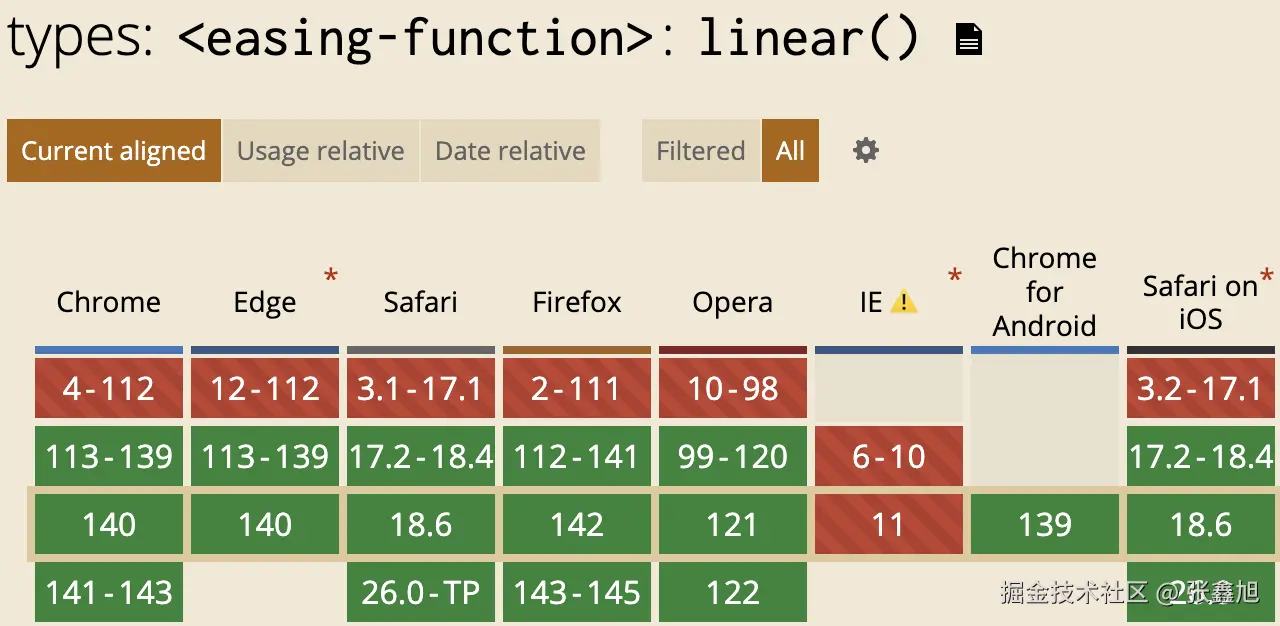Select the Current aligned view
1280x626 pixels.
pos(113,151)
